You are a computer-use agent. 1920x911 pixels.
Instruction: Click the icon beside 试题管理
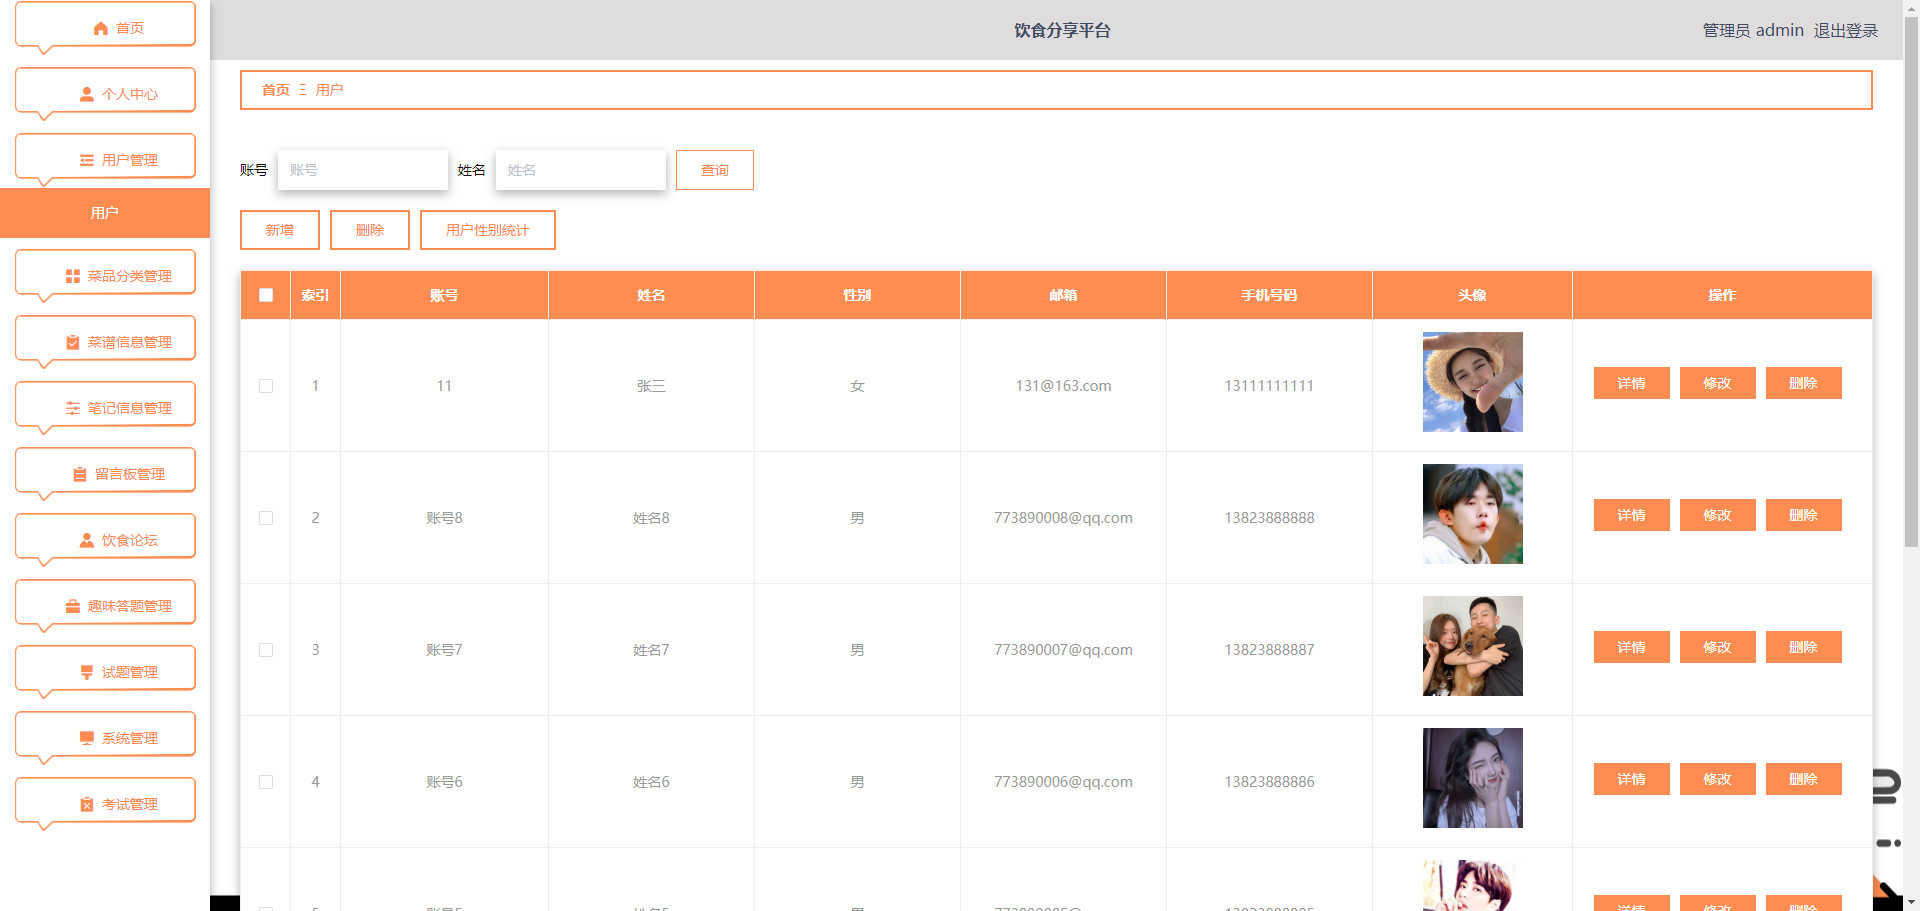(87, 672)
